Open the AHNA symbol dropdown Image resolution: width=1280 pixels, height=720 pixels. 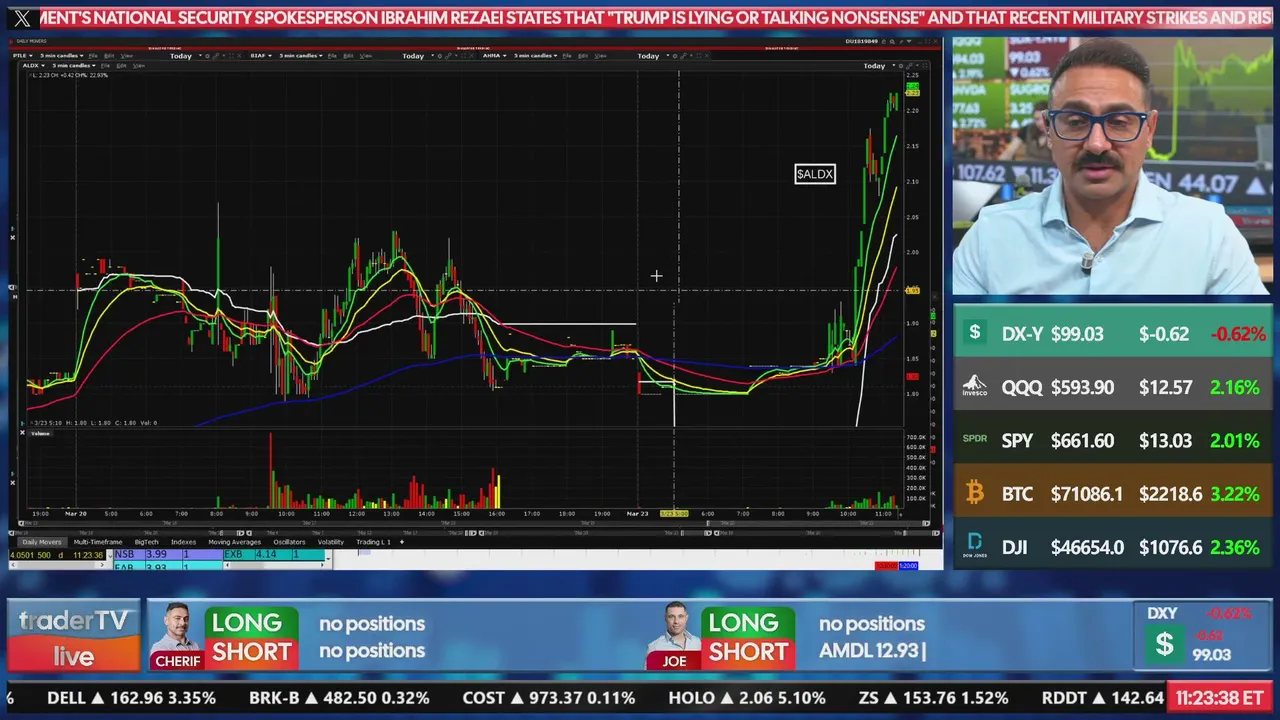pos(494,56)
